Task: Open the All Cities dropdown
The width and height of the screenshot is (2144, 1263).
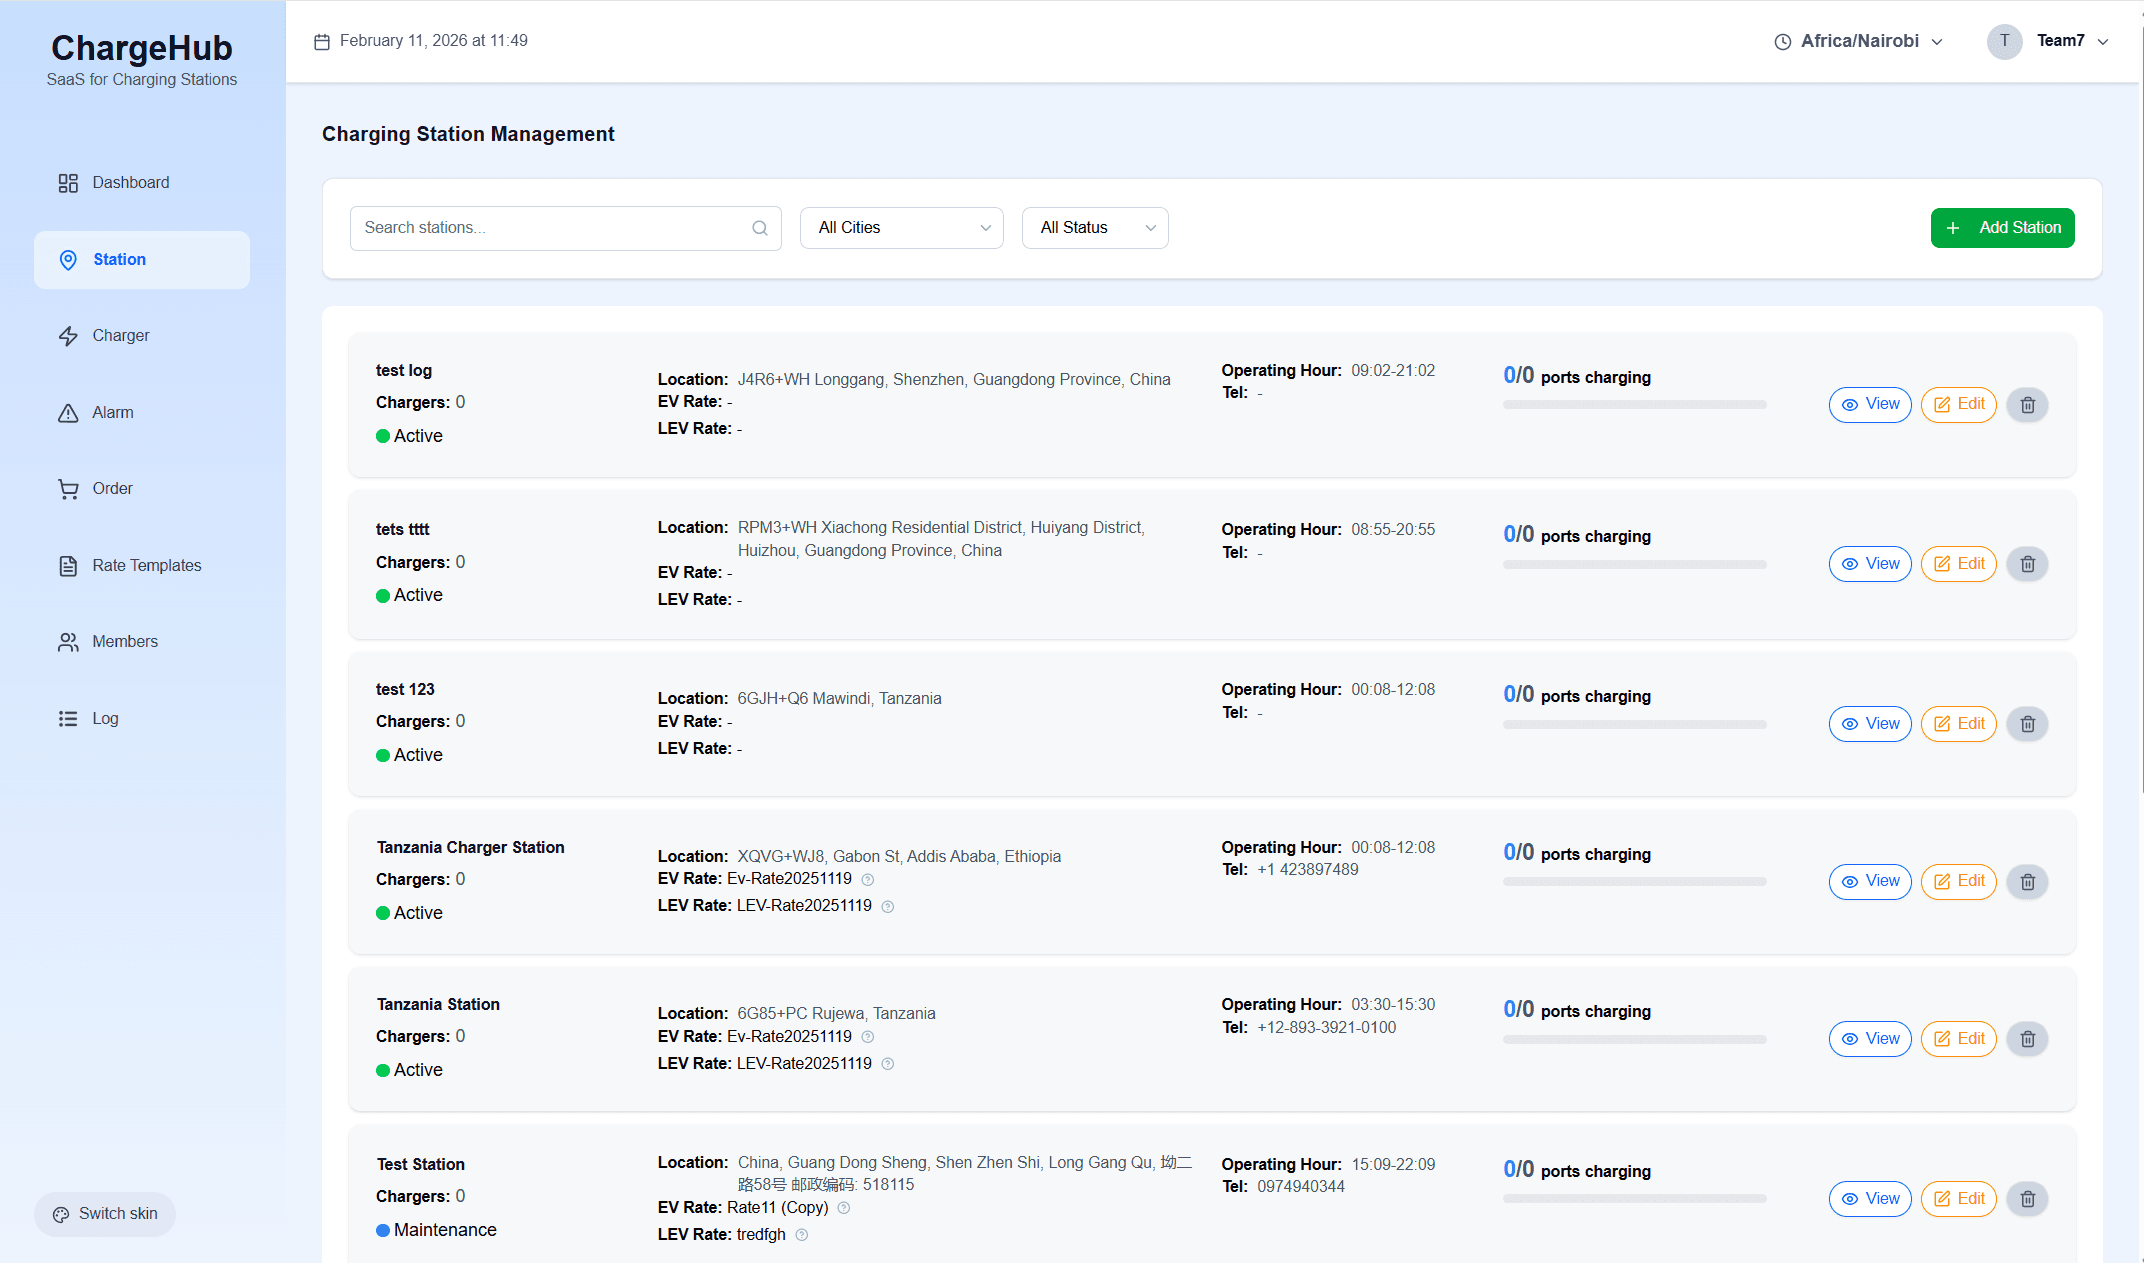Action: pos(902,228)
